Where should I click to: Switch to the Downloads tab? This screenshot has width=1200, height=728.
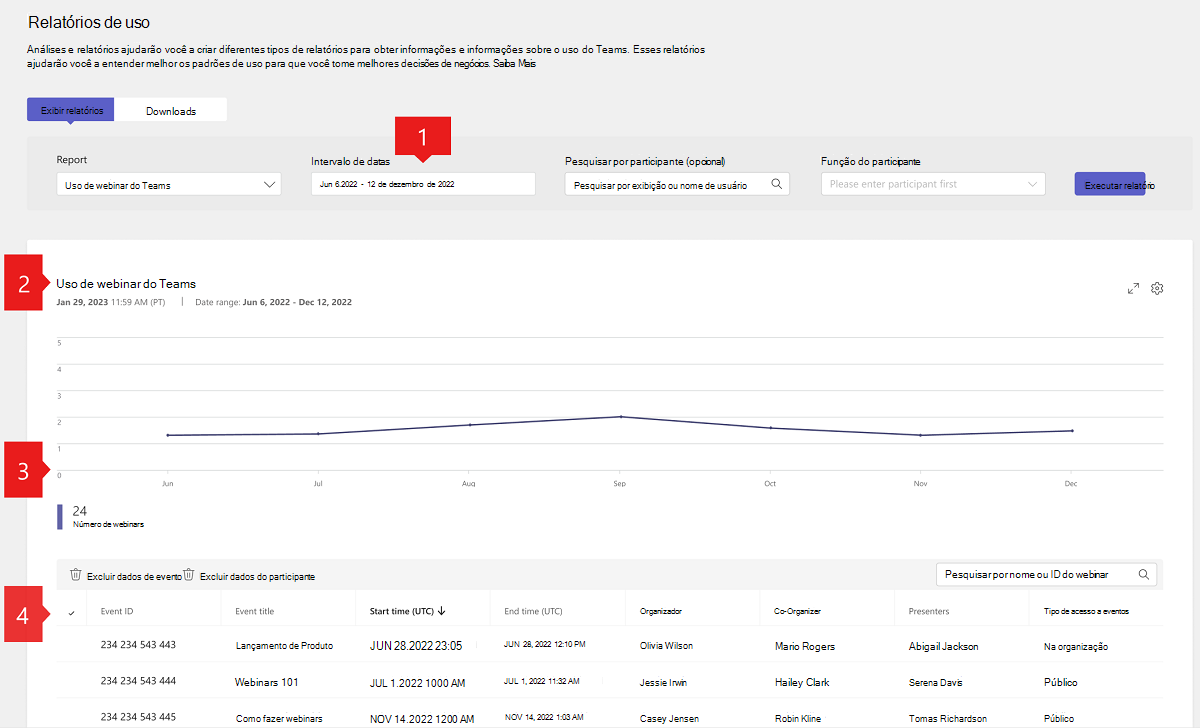click(171, 111)
